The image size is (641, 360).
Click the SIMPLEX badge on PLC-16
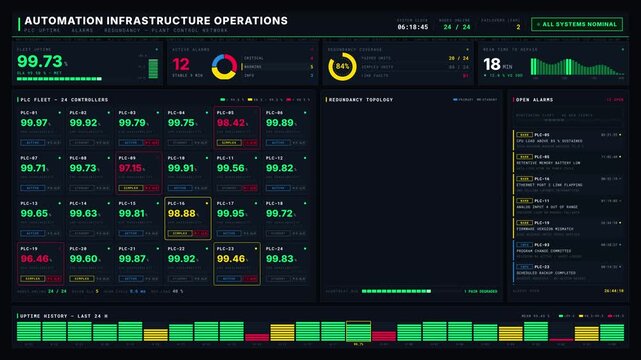coord(180,233)
